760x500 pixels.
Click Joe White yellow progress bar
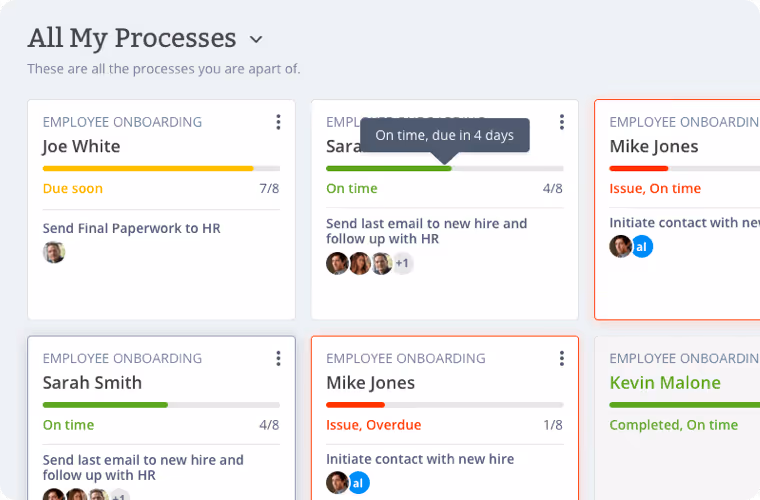click(161, 169)
